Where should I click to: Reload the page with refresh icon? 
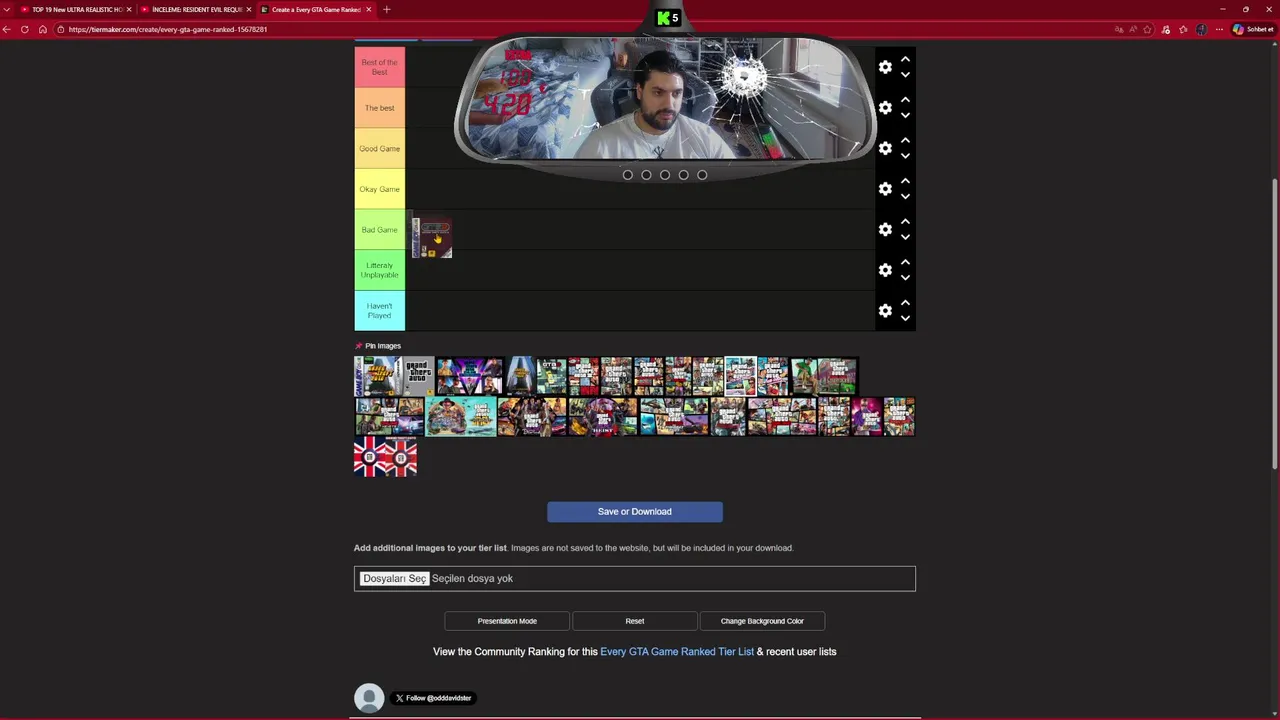(25, 29)
